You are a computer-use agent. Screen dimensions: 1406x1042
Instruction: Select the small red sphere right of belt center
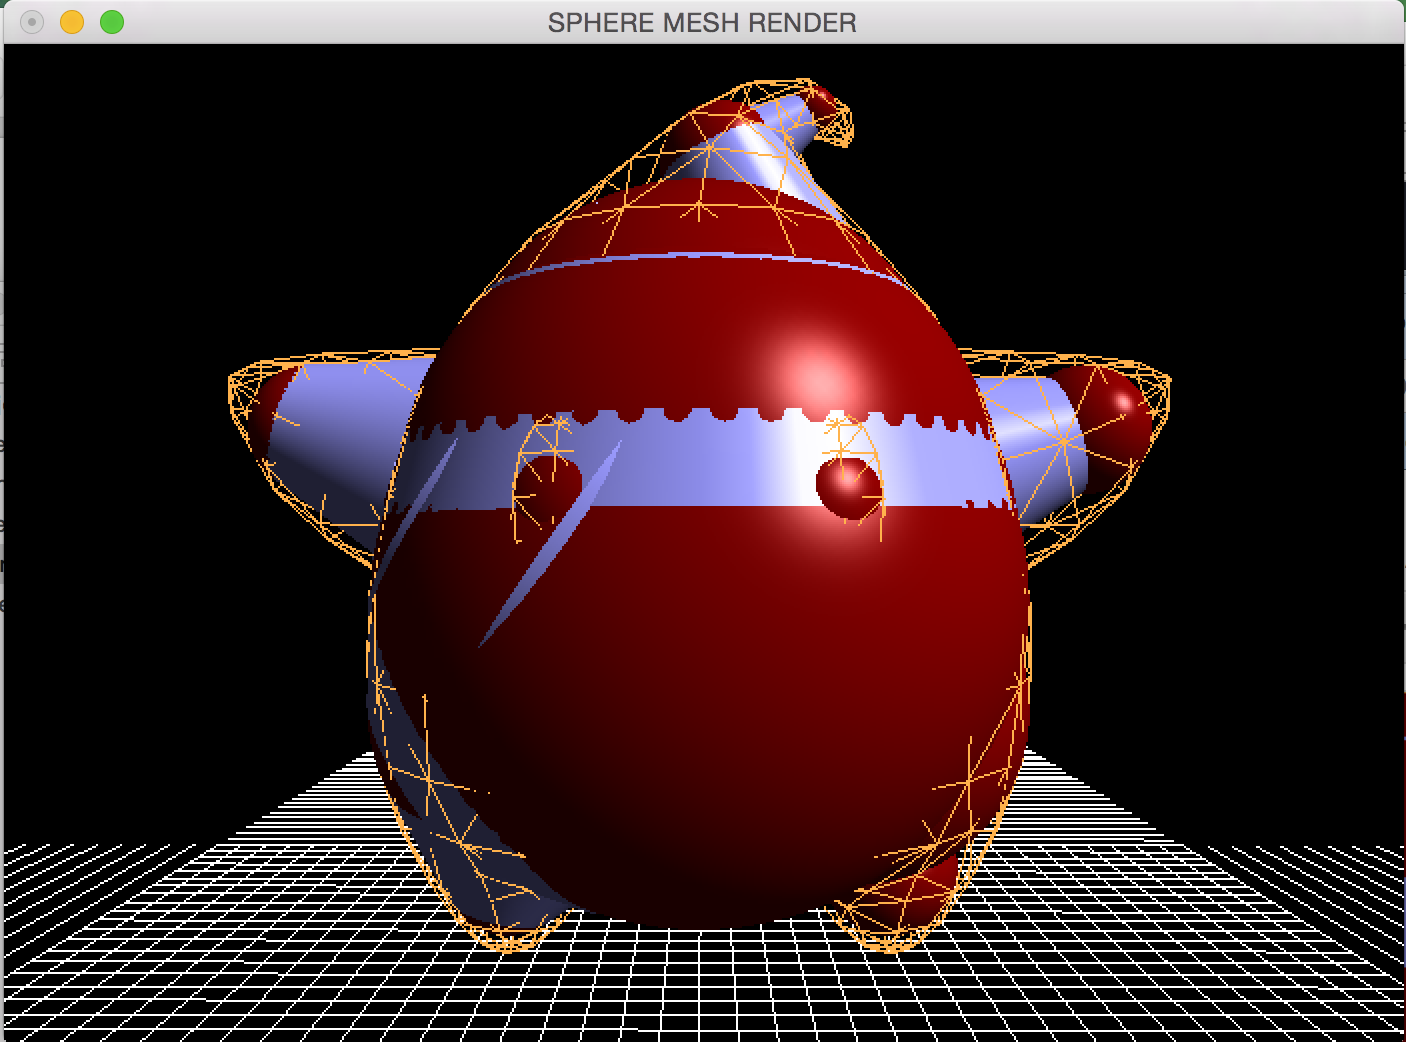tap(848, 488)
